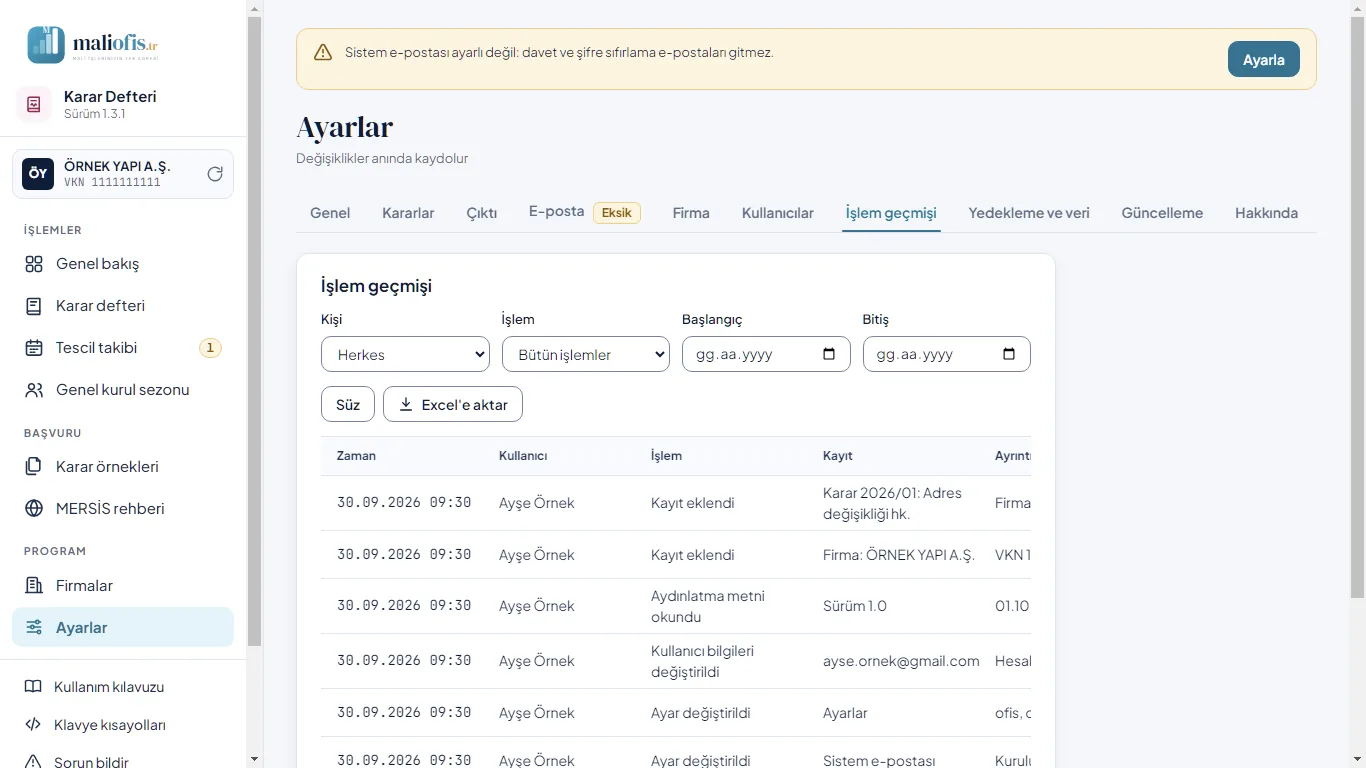
Task: Click the Excel'e aktar button
Action: coord(453,404)
